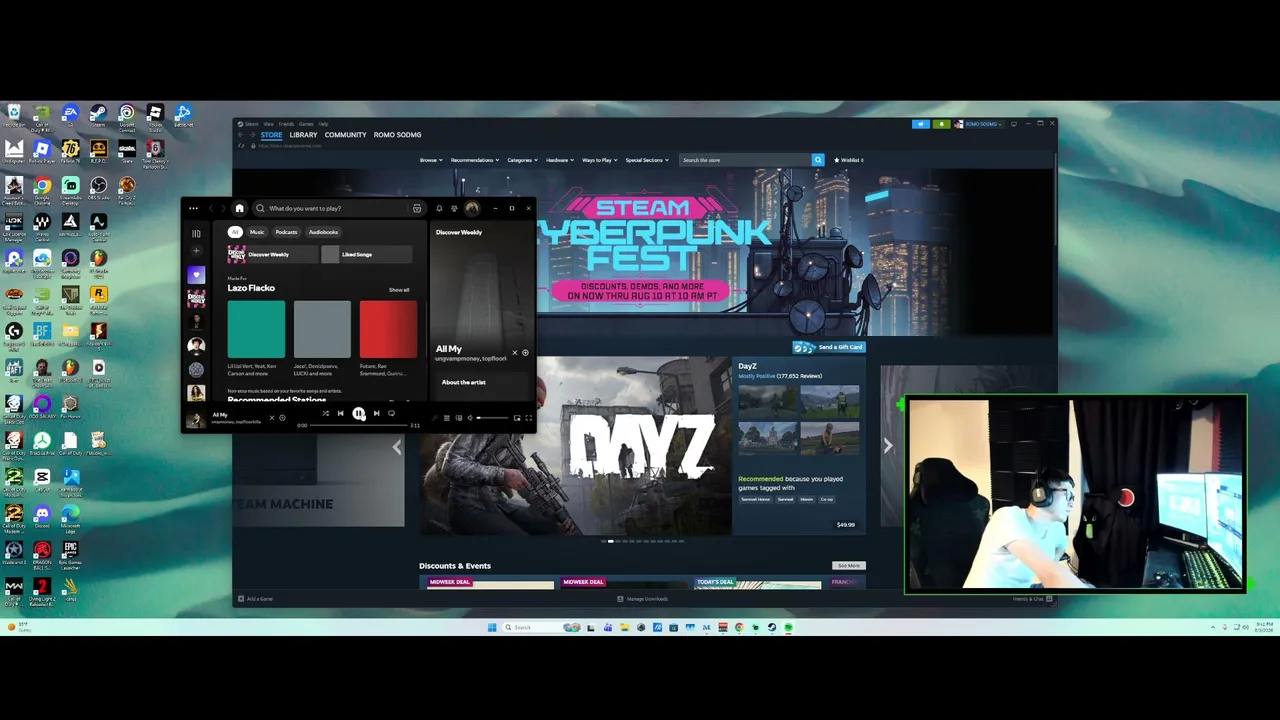
Task: Expand Steam Browse dropdown
Action: [x=430, y=160]
